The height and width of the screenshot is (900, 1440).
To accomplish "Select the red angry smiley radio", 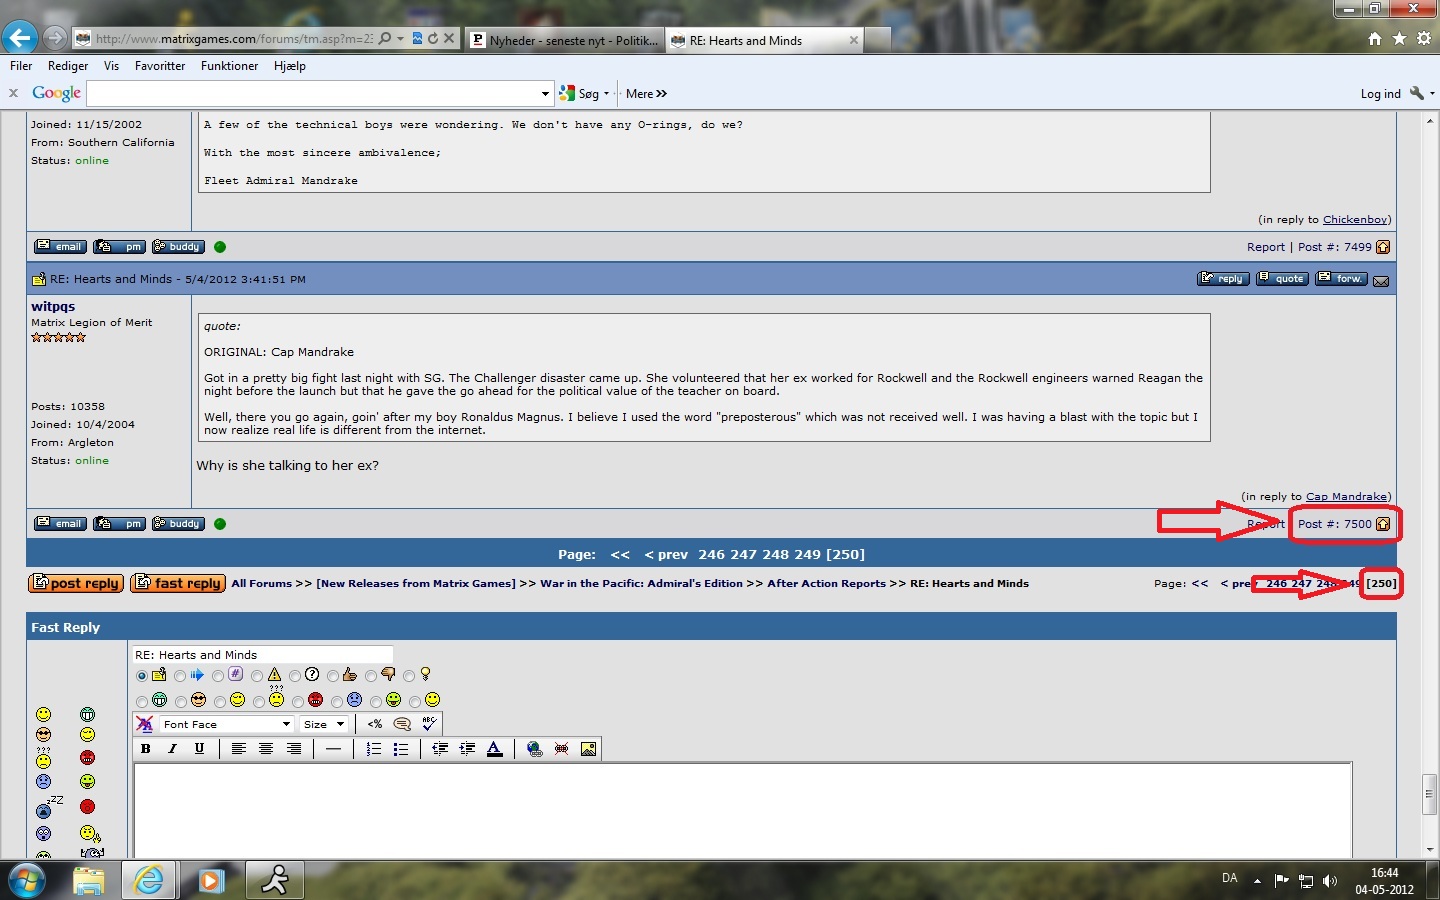I will click(298, 702).
